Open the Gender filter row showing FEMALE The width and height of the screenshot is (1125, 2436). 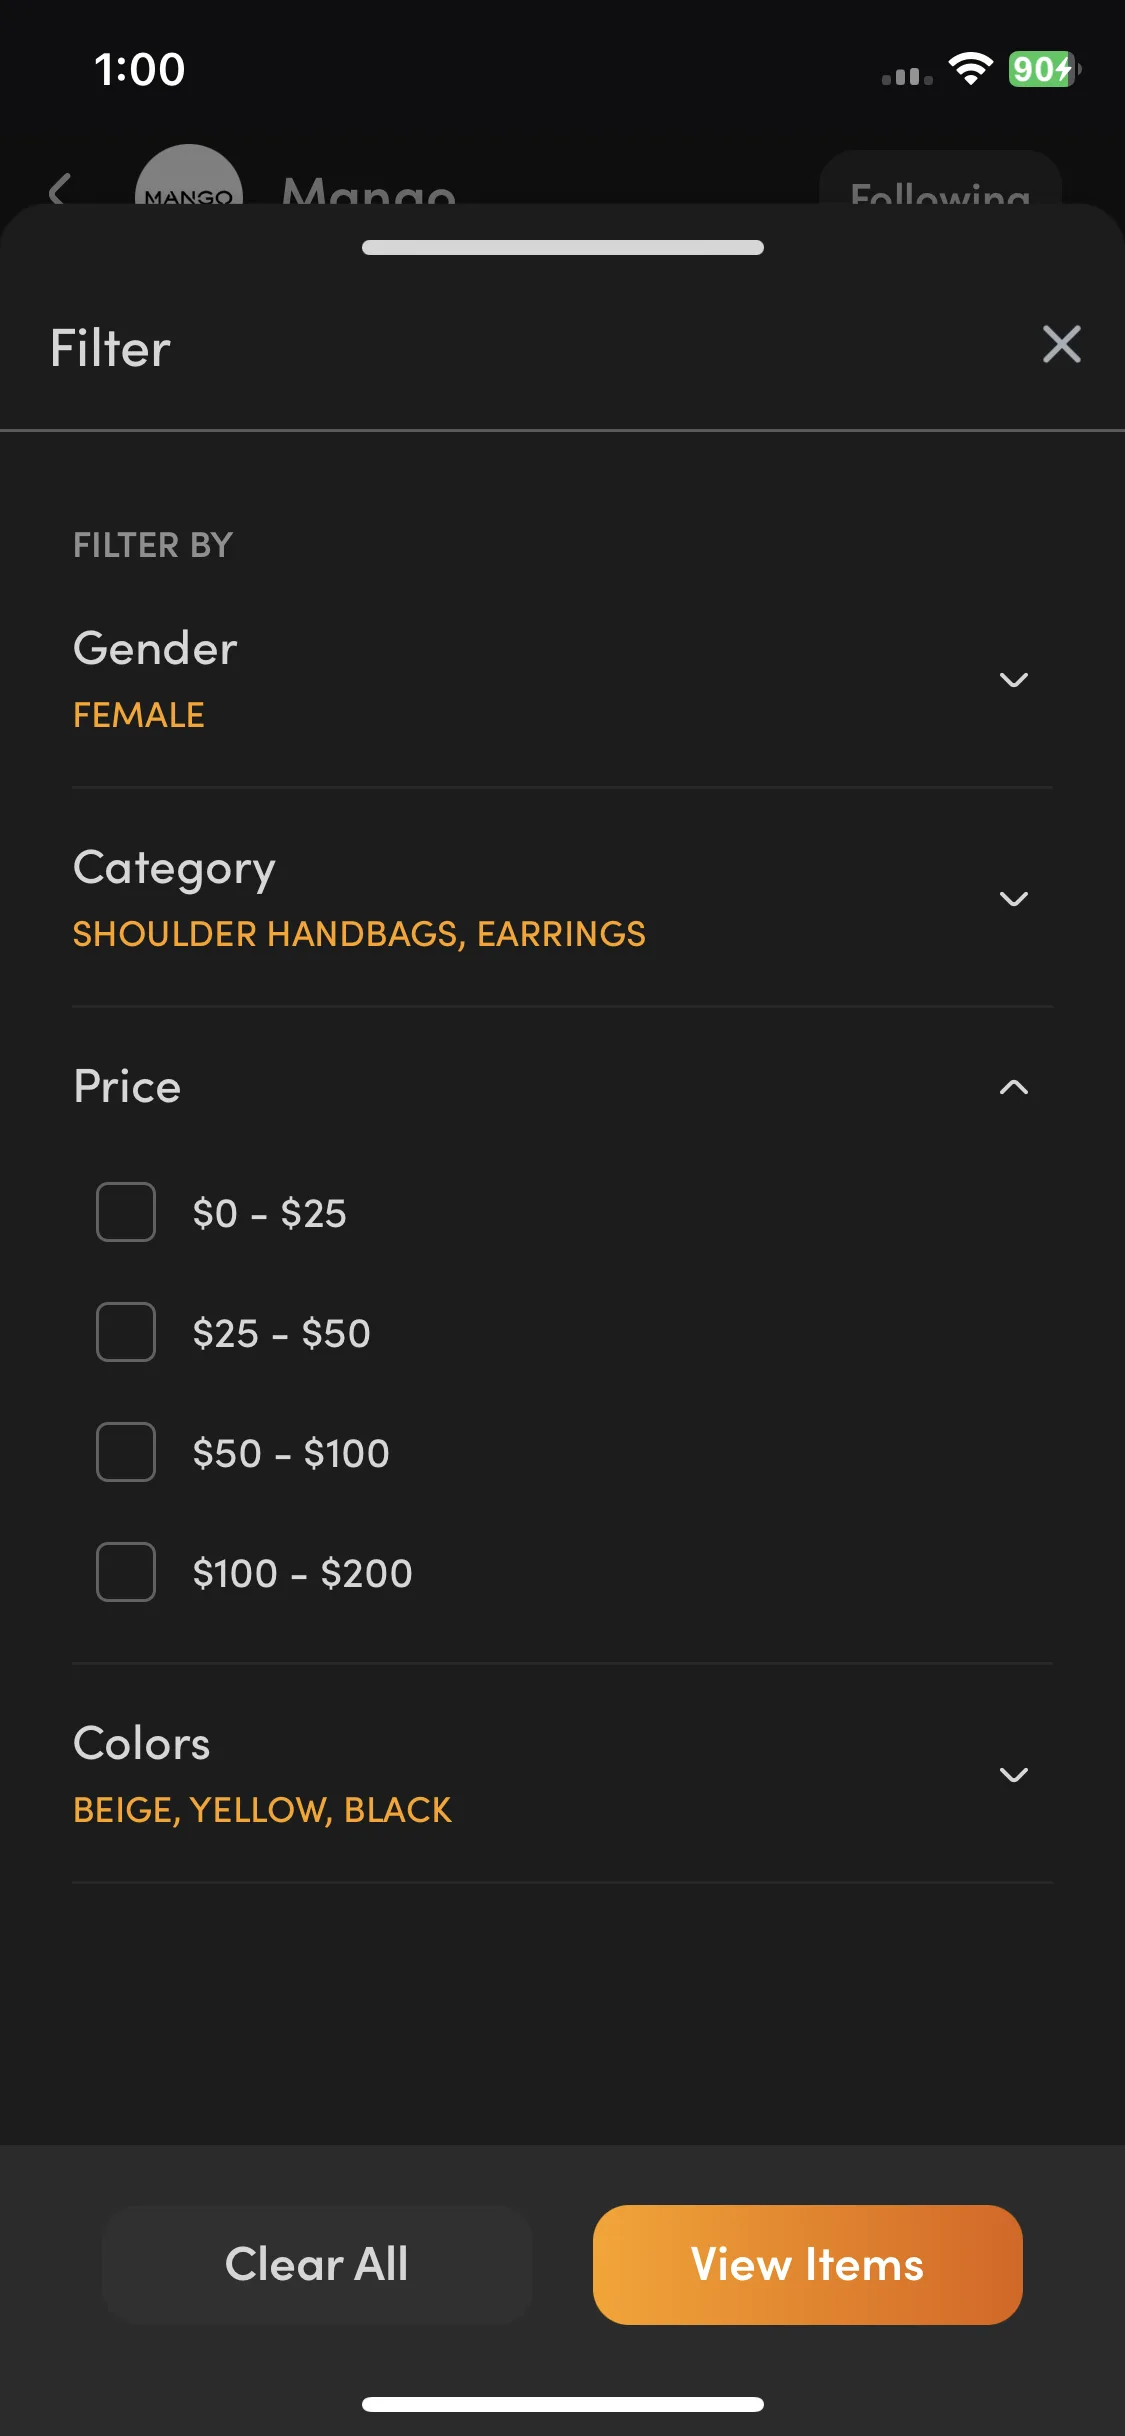pyautogui.click(x=562, y=680)
